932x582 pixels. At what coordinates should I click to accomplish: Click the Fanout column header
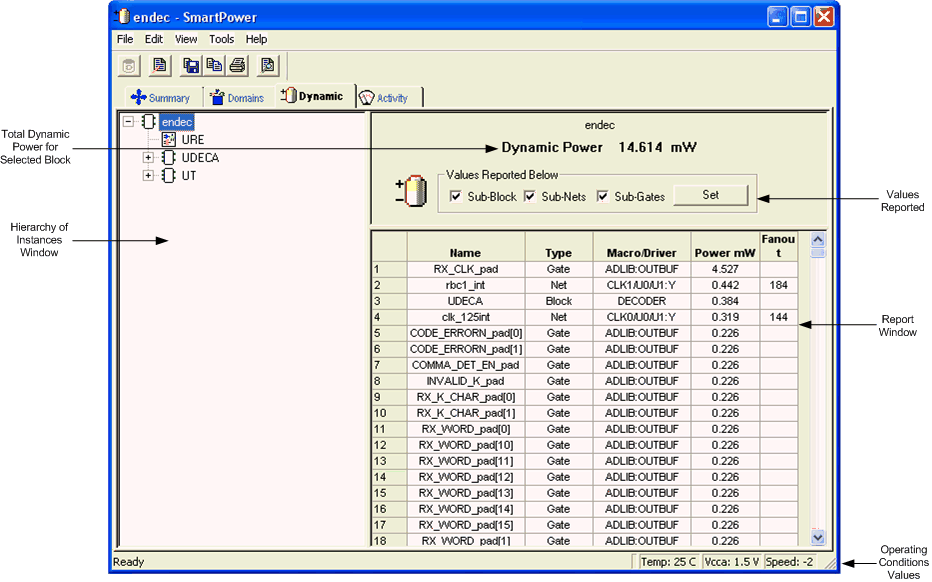click(778, 246)
